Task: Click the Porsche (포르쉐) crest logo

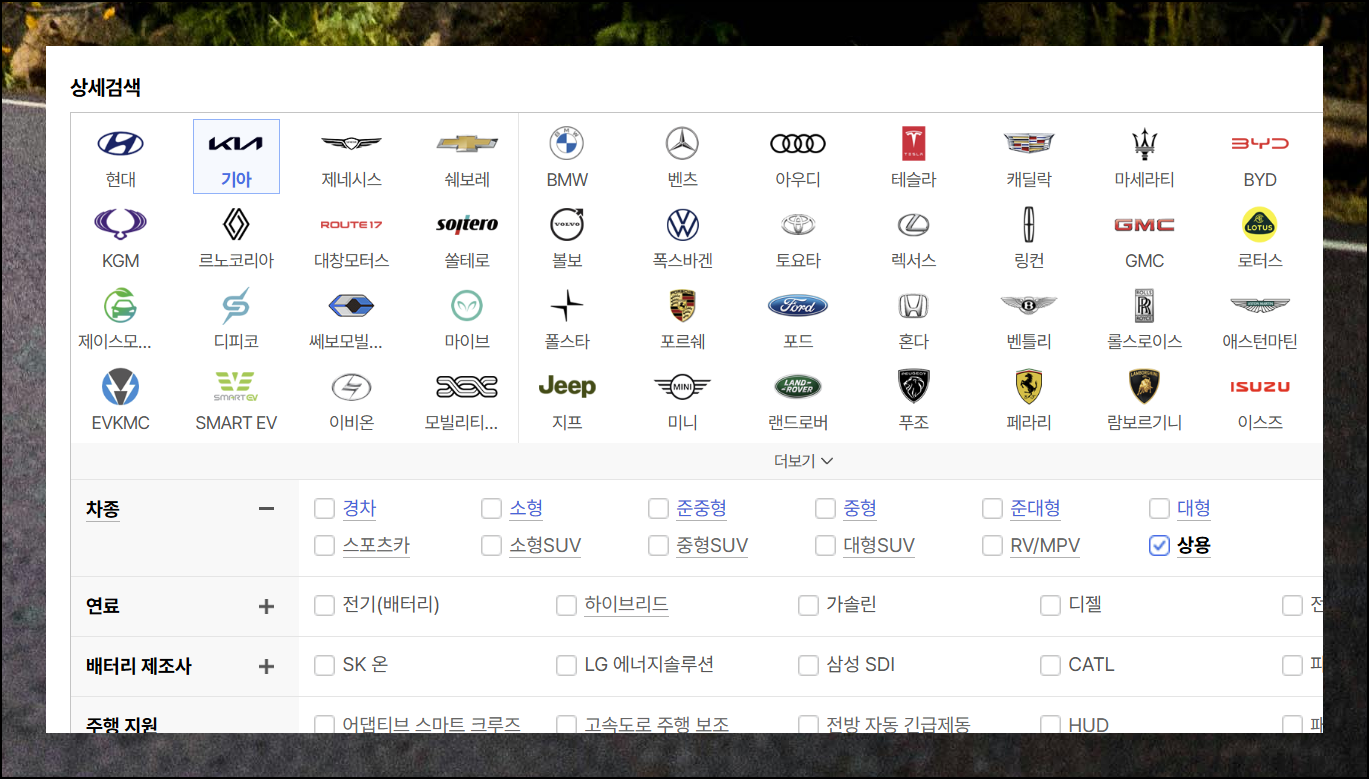Action: (x=682, y=305)
